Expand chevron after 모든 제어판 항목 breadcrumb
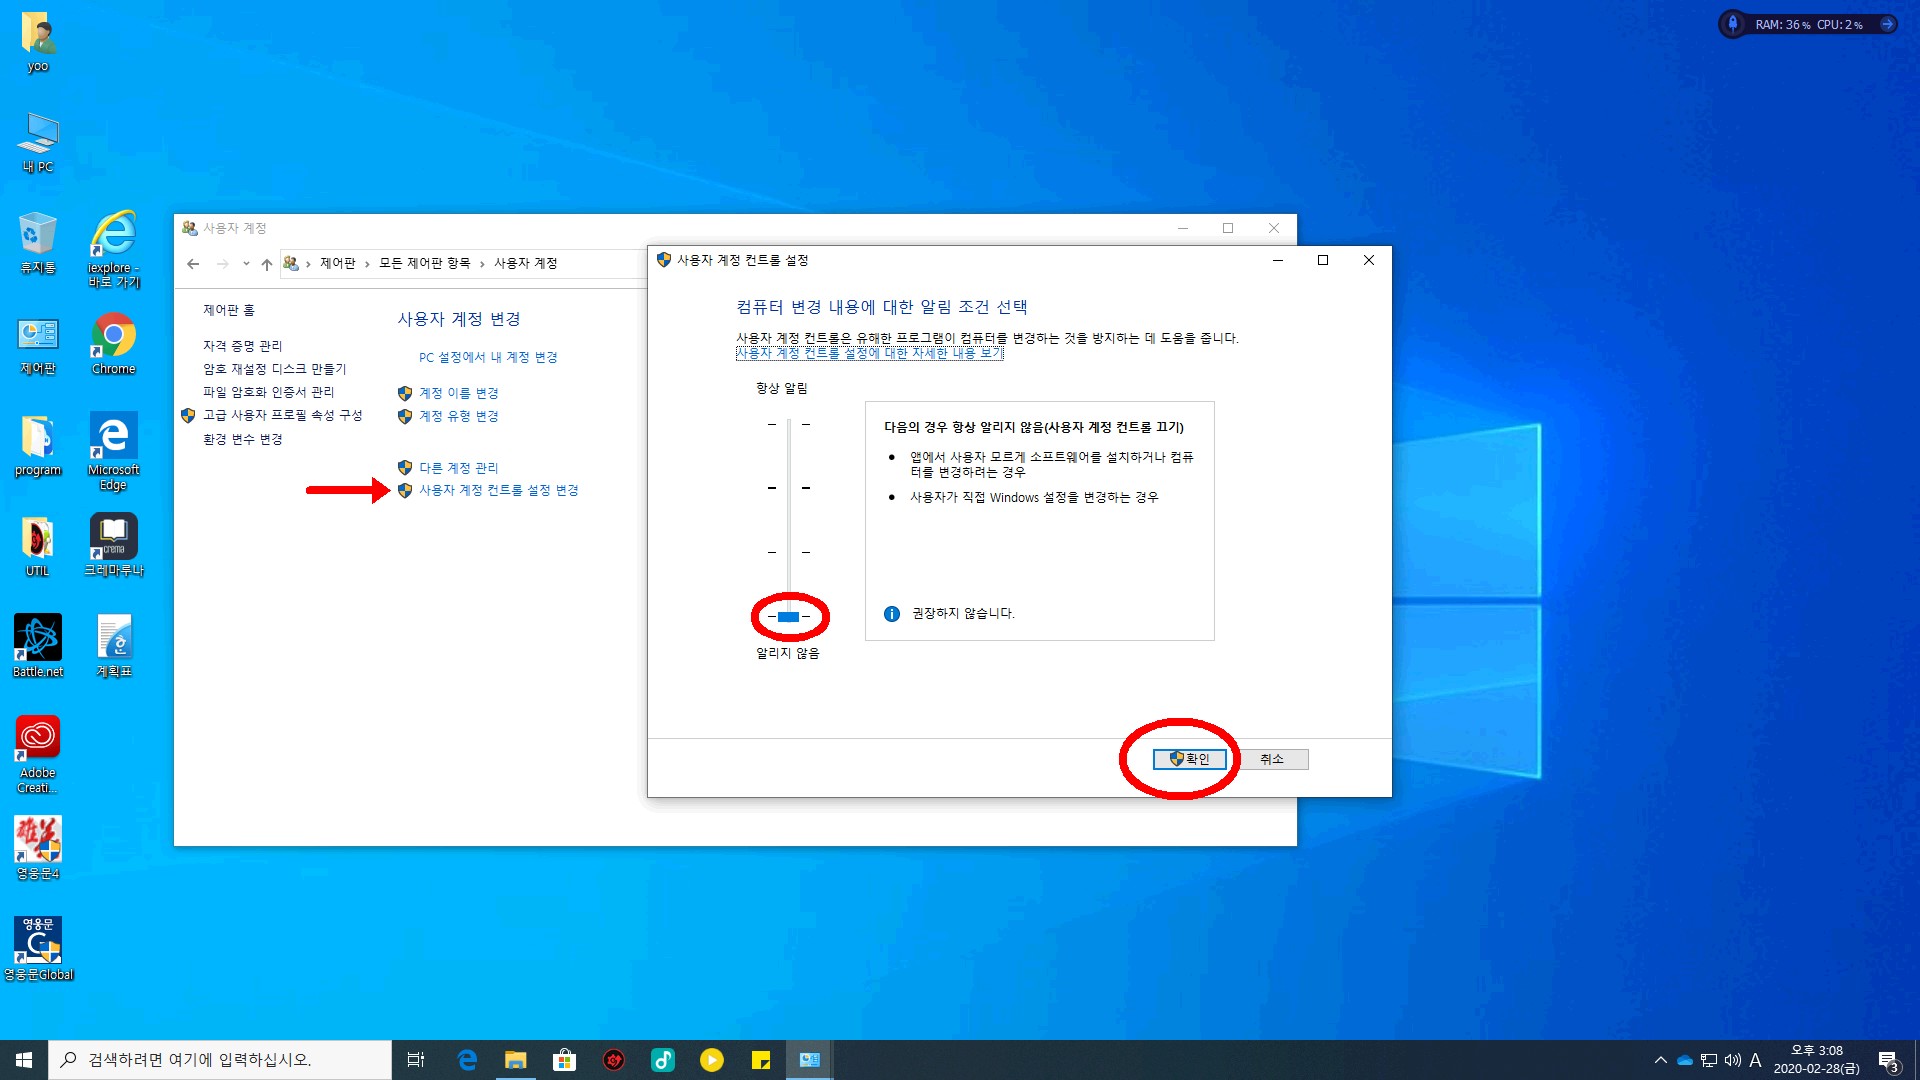 click(x=482, y=264)
